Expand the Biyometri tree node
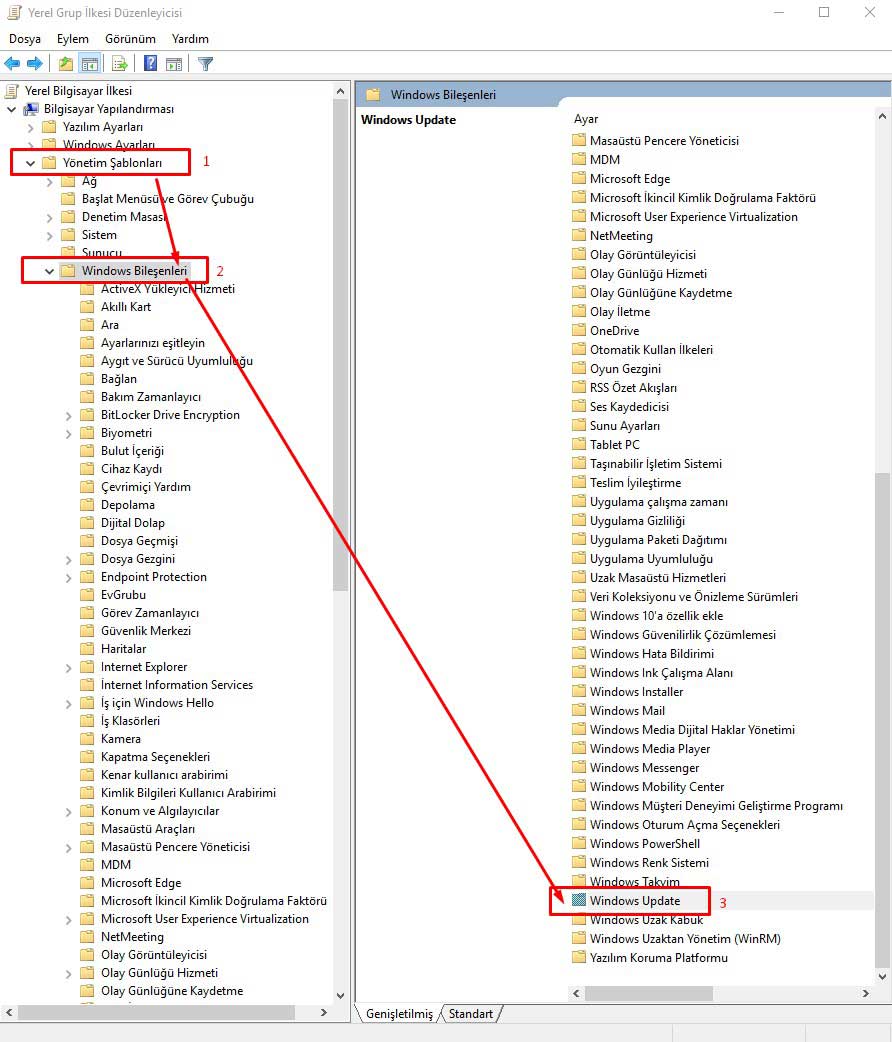 (68, 433)
